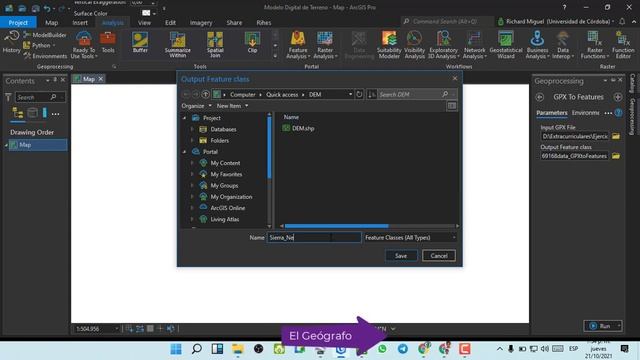Save the output feature class

[401, 256]
